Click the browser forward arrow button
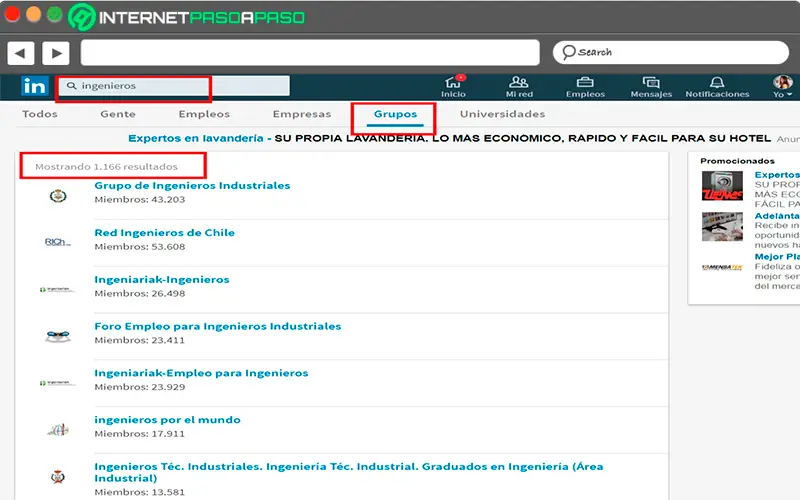Viewport: 800px width, 500px height. (x=56, y=53)
